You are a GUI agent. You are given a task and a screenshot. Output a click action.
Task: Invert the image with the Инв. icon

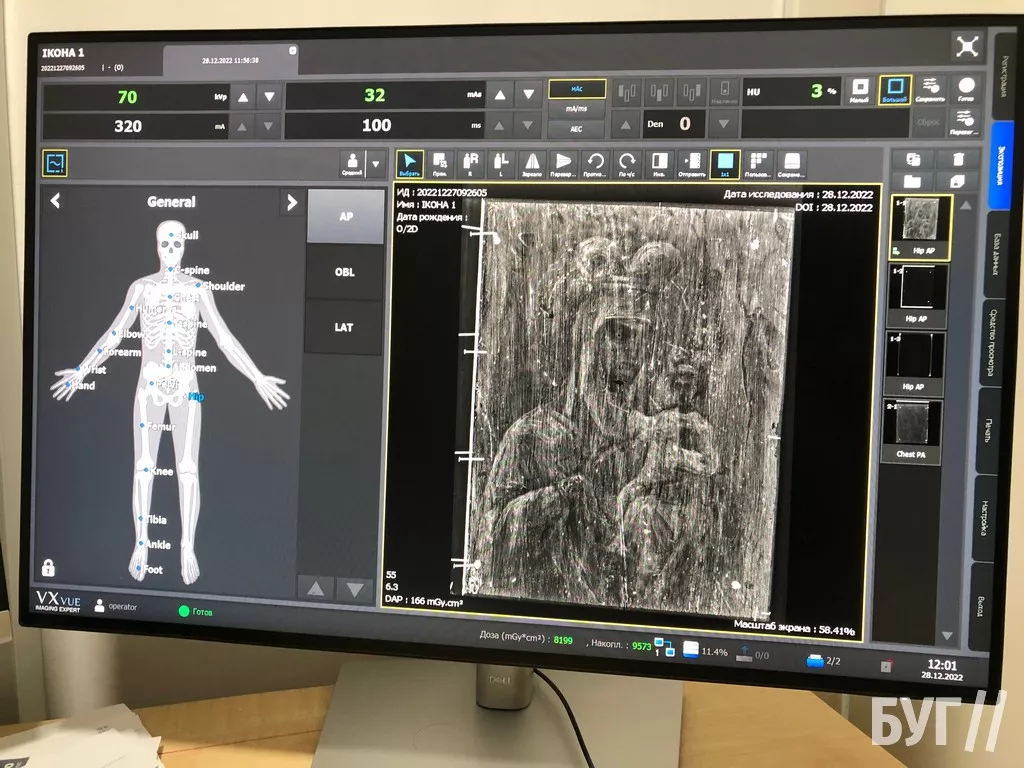coord(659,164)
